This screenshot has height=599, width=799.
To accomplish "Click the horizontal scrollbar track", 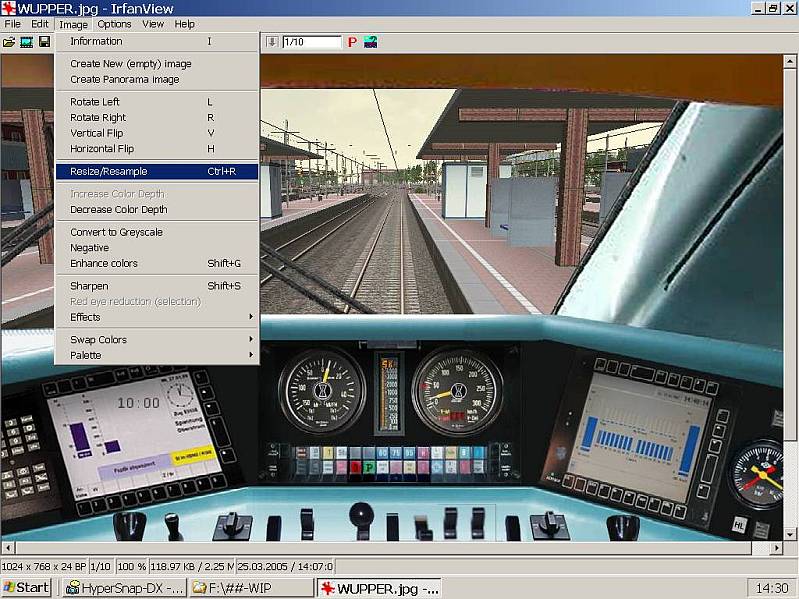I will [760, 548].
